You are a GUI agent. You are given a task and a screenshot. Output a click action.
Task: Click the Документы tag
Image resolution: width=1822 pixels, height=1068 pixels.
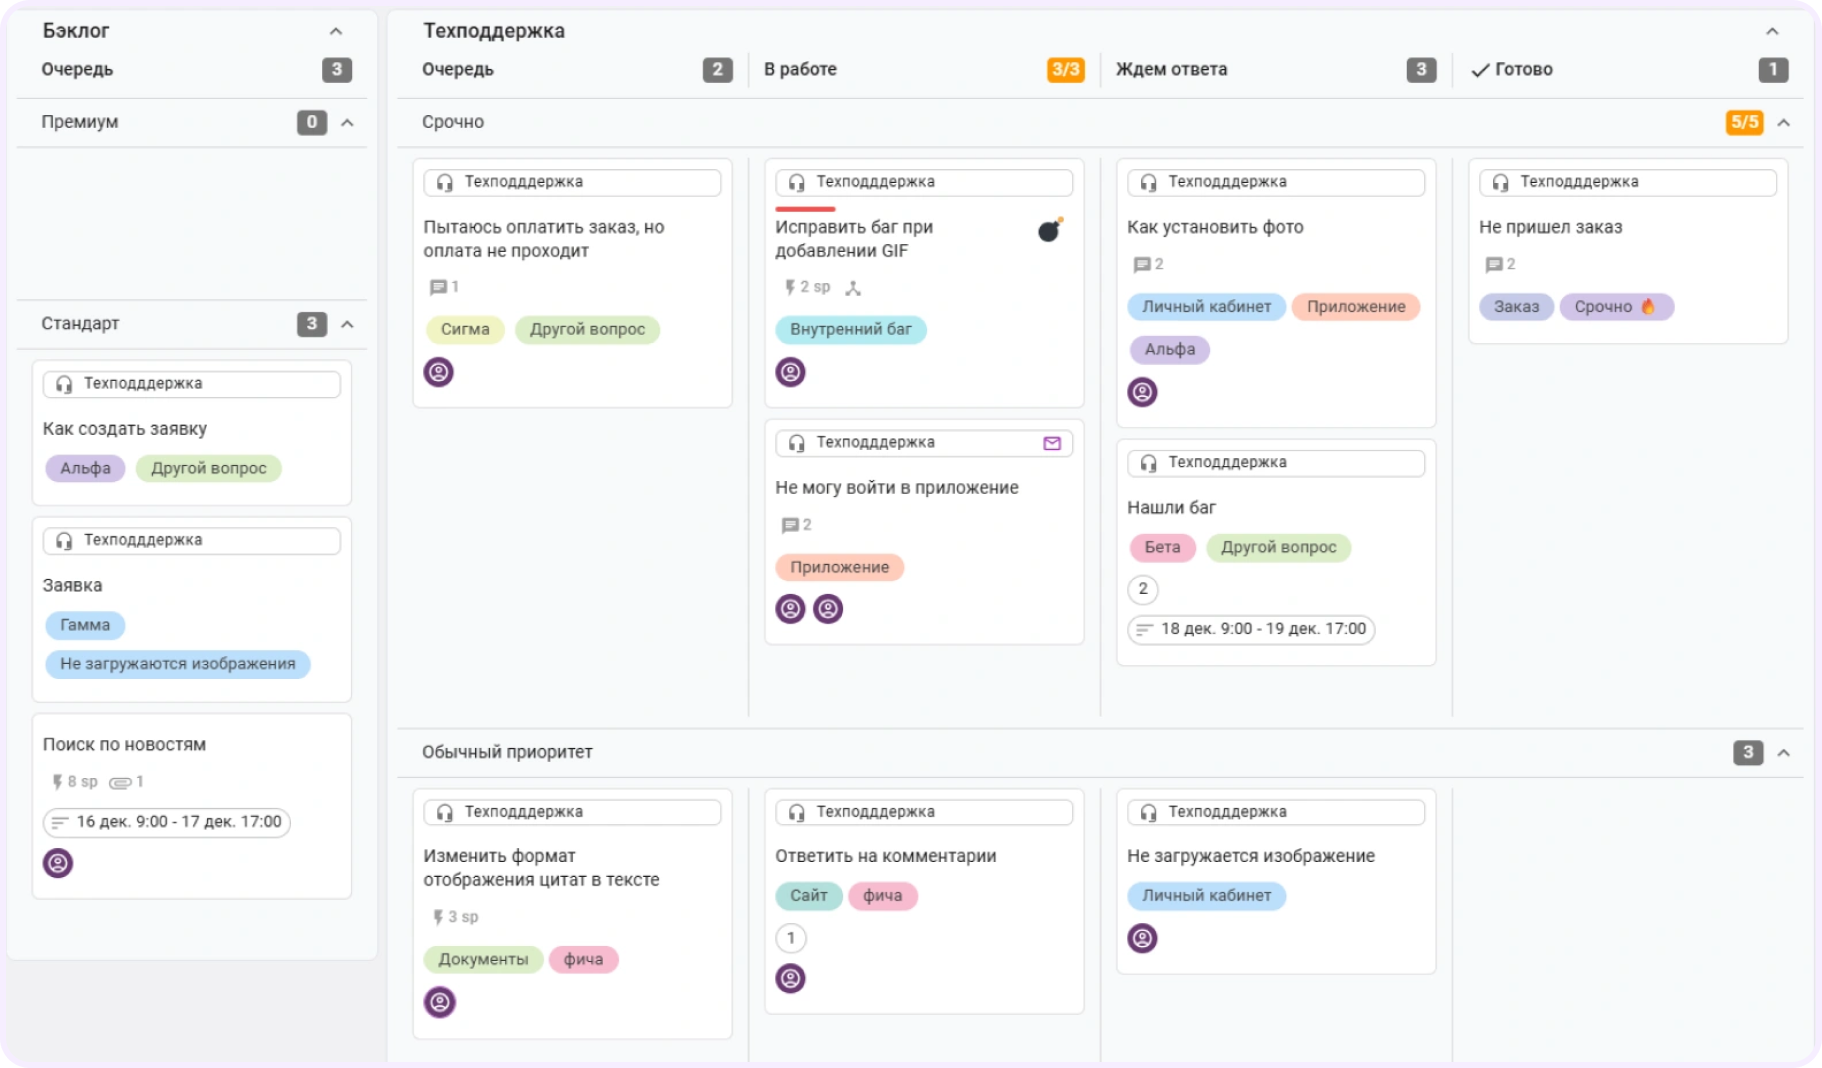click(x=483, y=959)
